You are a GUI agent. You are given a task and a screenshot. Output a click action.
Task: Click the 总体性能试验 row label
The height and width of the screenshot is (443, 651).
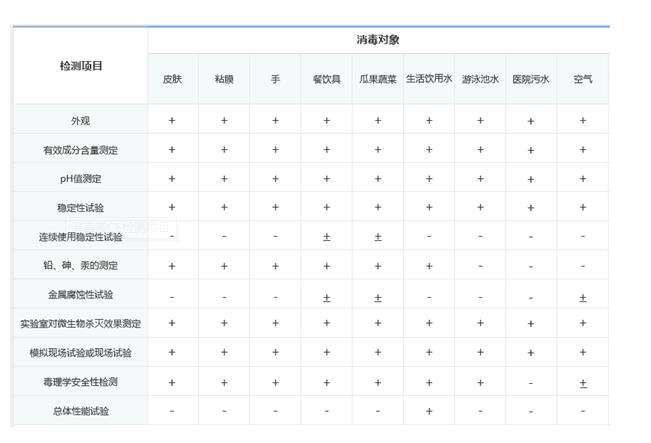point(80,411)
